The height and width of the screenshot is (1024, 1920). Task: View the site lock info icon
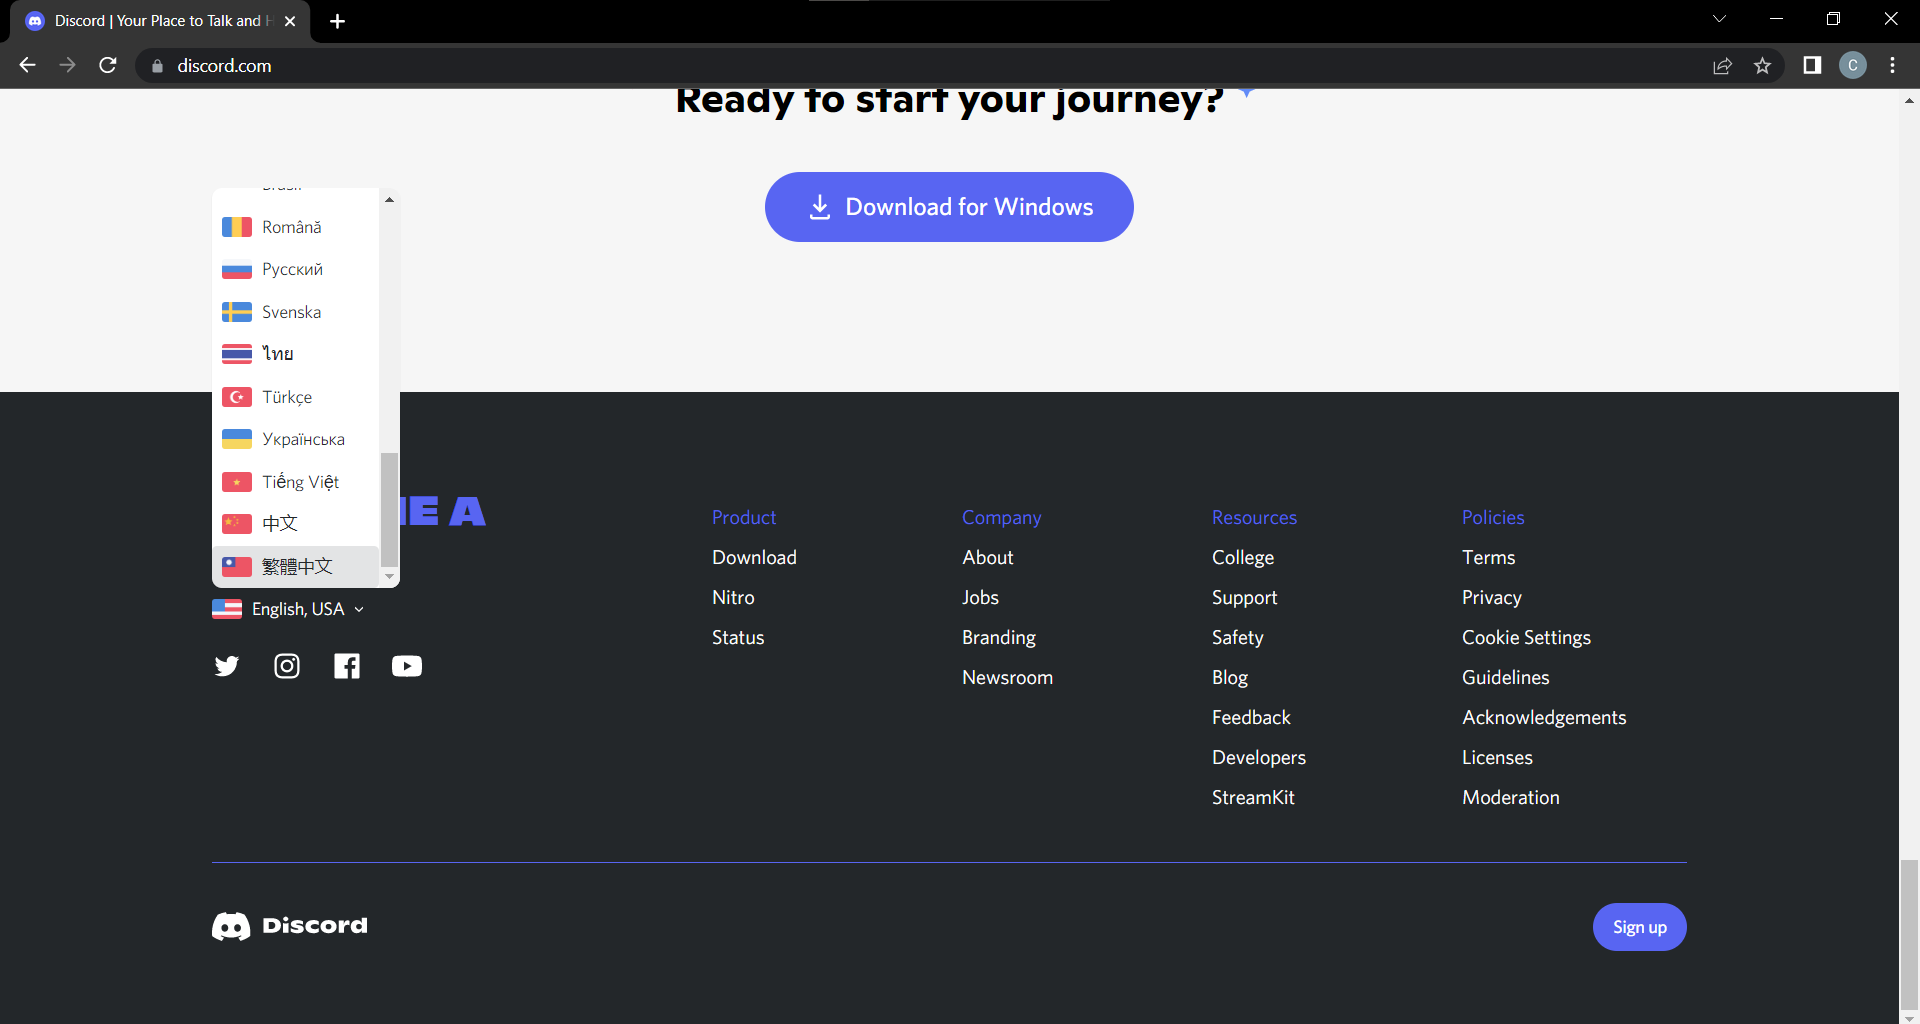pyautogui.click(x=157, y=66)
